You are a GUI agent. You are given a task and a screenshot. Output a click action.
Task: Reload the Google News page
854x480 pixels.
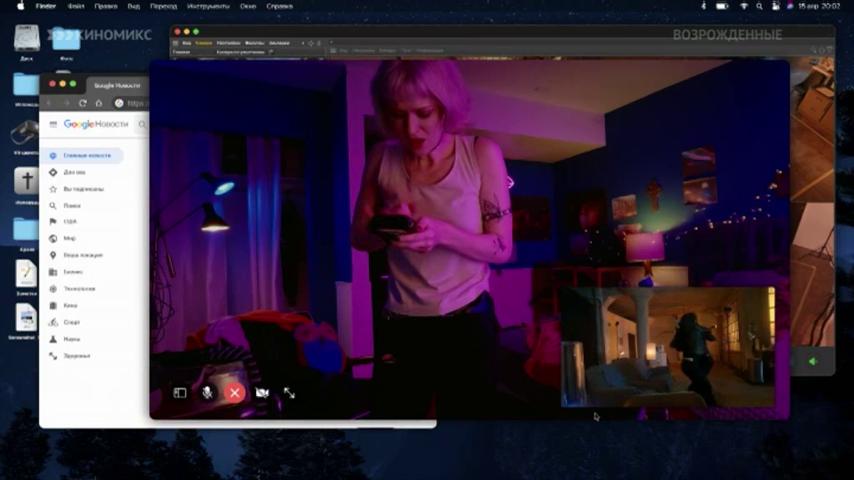83,103
